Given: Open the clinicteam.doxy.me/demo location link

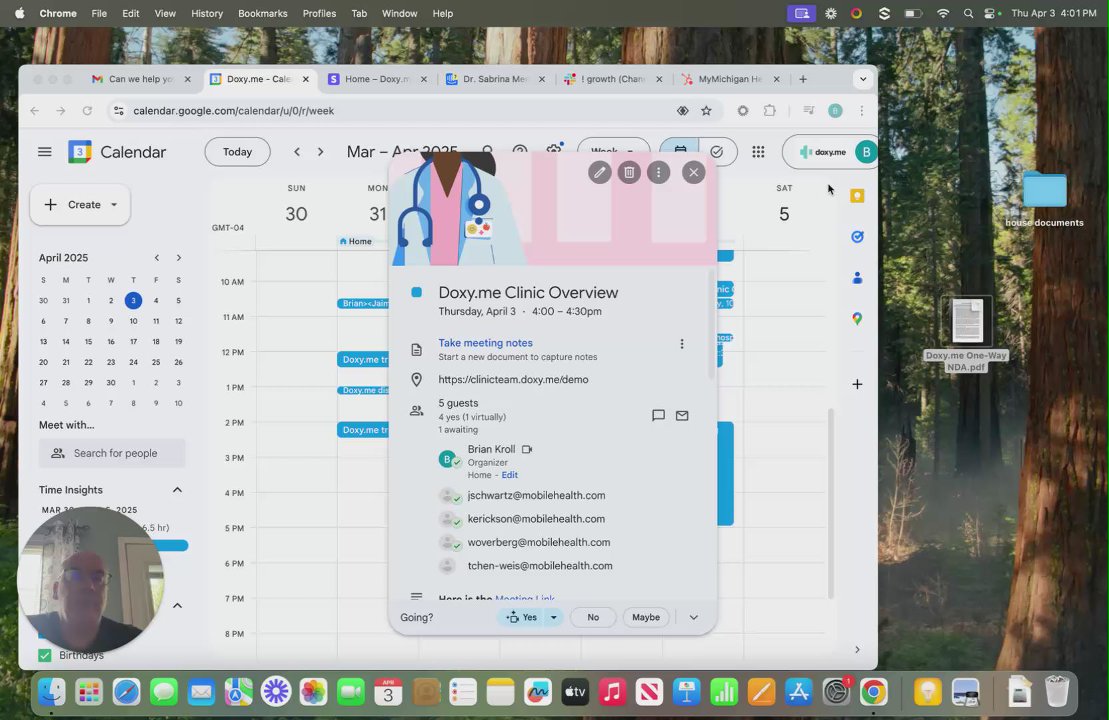Looking at the screenshot, I should [x=513, y=379].
